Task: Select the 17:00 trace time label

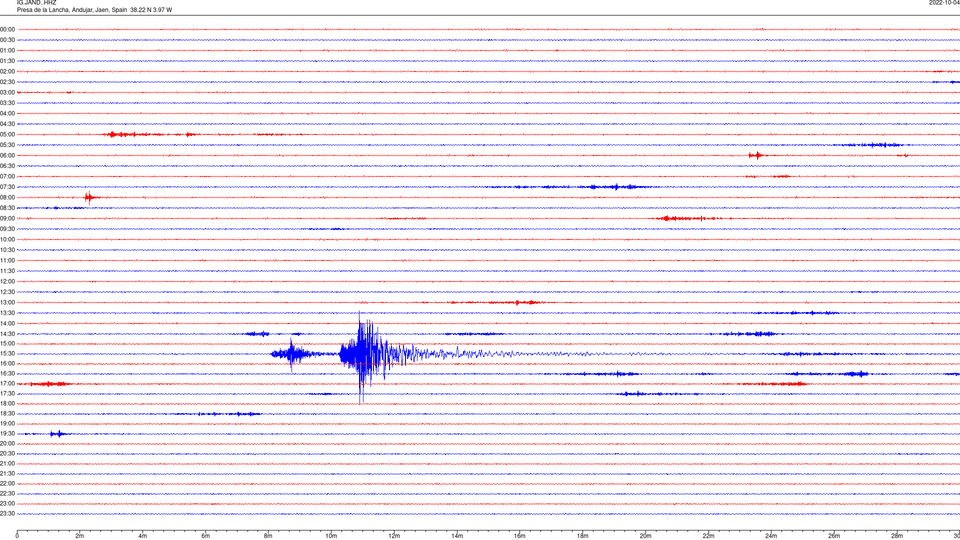Action: [x=7, y=383]
